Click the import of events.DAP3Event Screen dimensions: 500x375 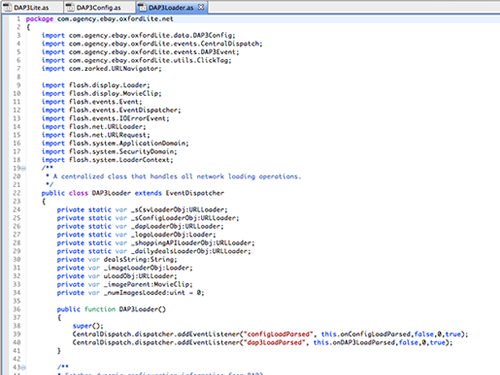coord(140,52)
